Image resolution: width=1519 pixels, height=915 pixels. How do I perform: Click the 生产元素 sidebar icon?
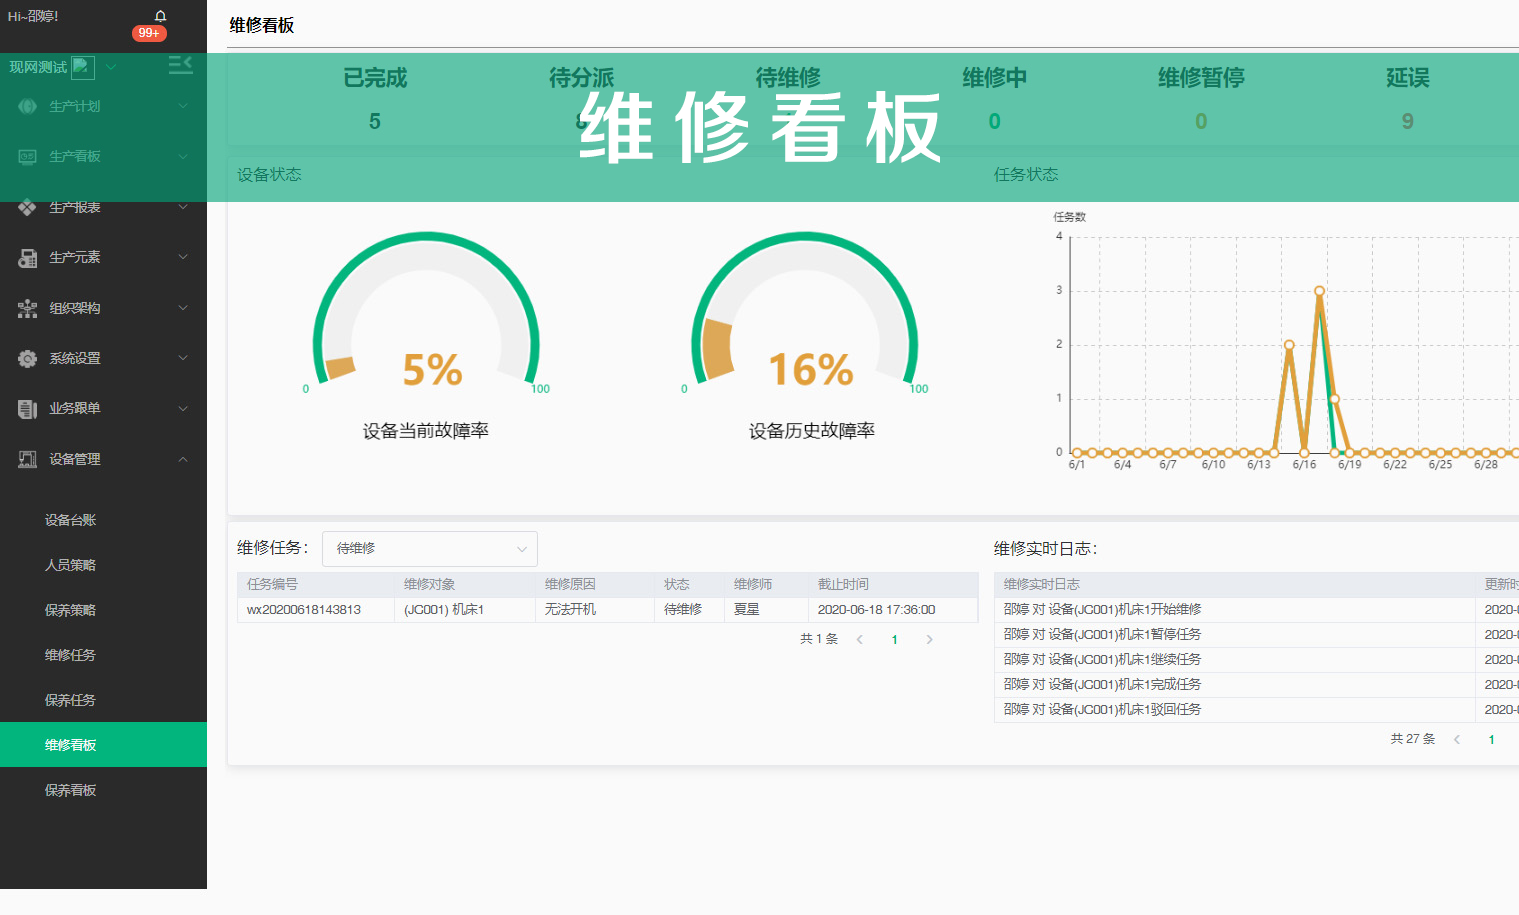click(27, 258)
